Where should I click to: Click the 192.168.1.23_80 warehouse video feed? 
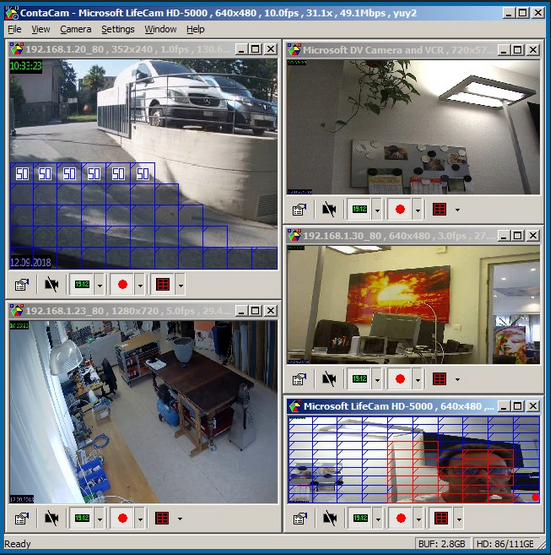tap(144, 412)
